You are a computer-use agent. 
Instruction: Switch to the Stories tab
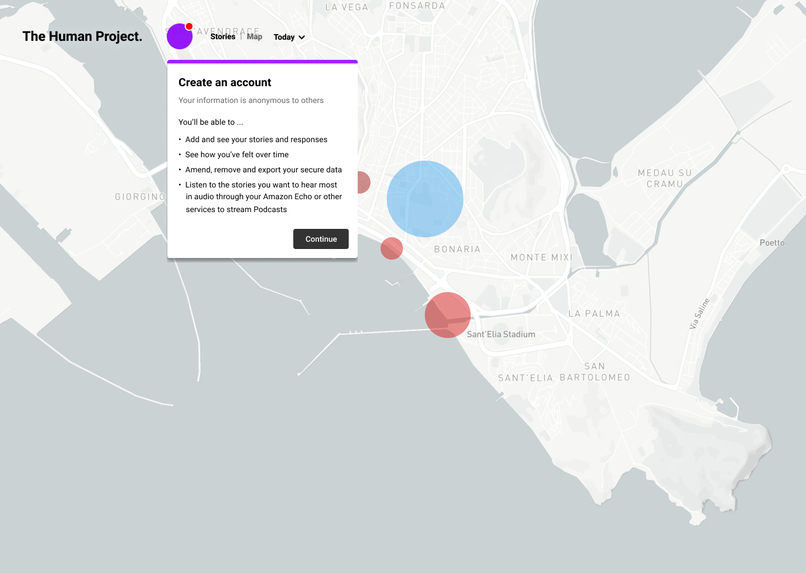[223, 36]
